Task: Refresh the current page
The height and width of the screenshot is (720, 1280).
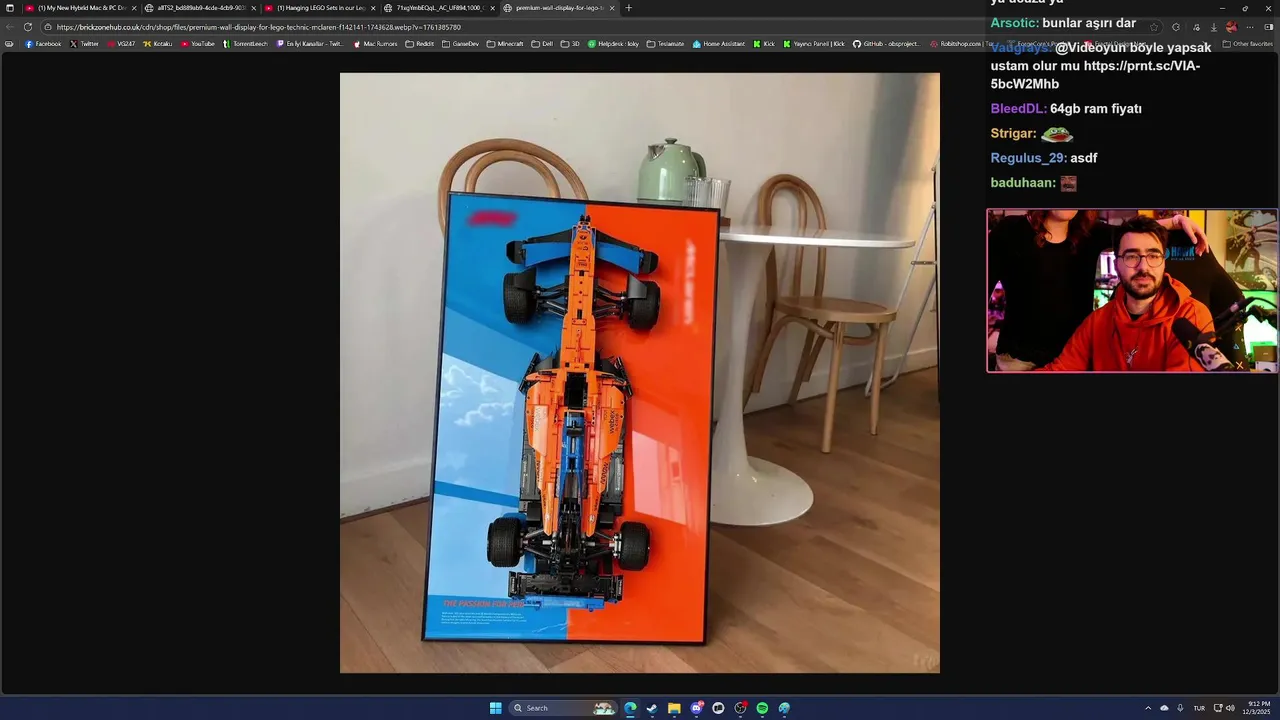Action: (28, 27)
